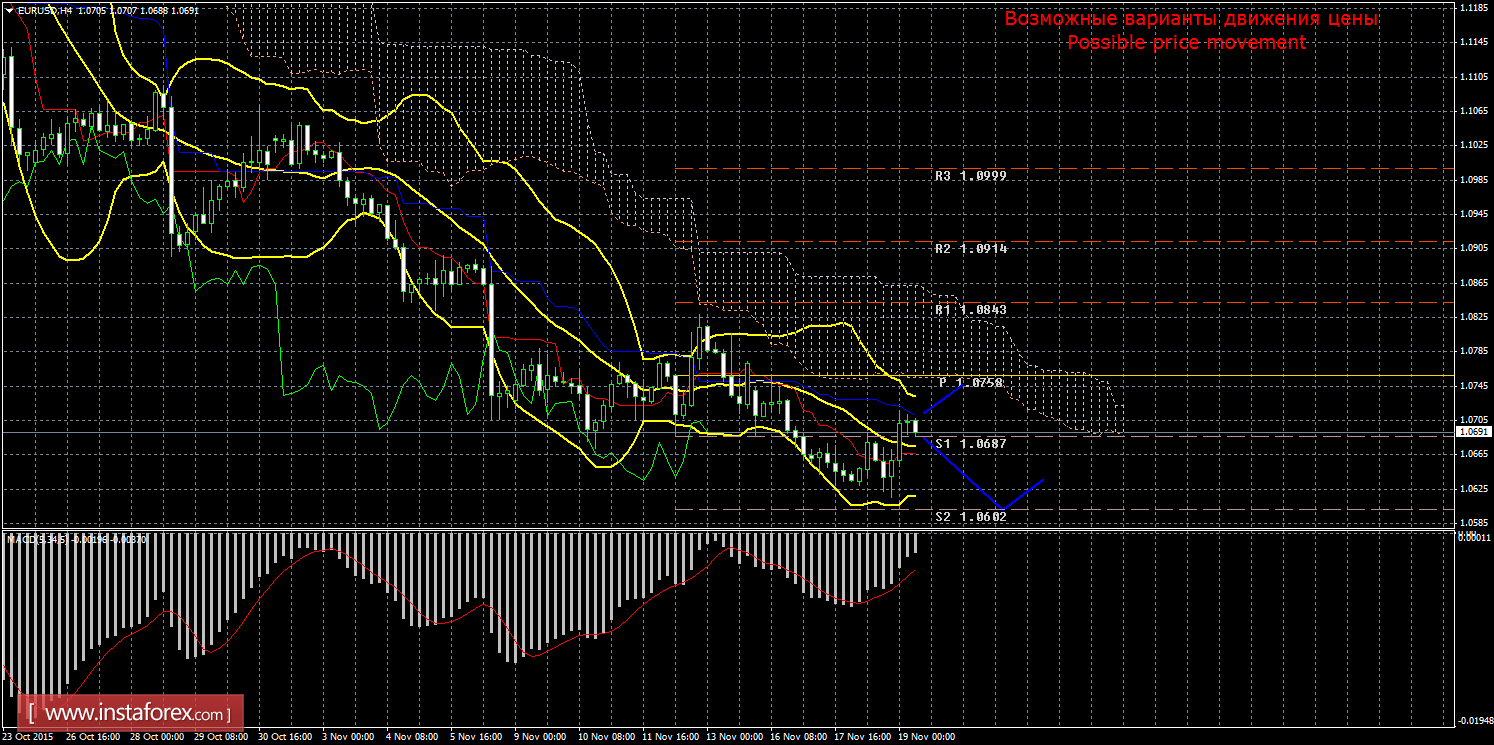The width and height of the screenshot is (1494, 745).
Task: Click the 11 Nov 16:00 time label
Action: click(x=668, y=737)
